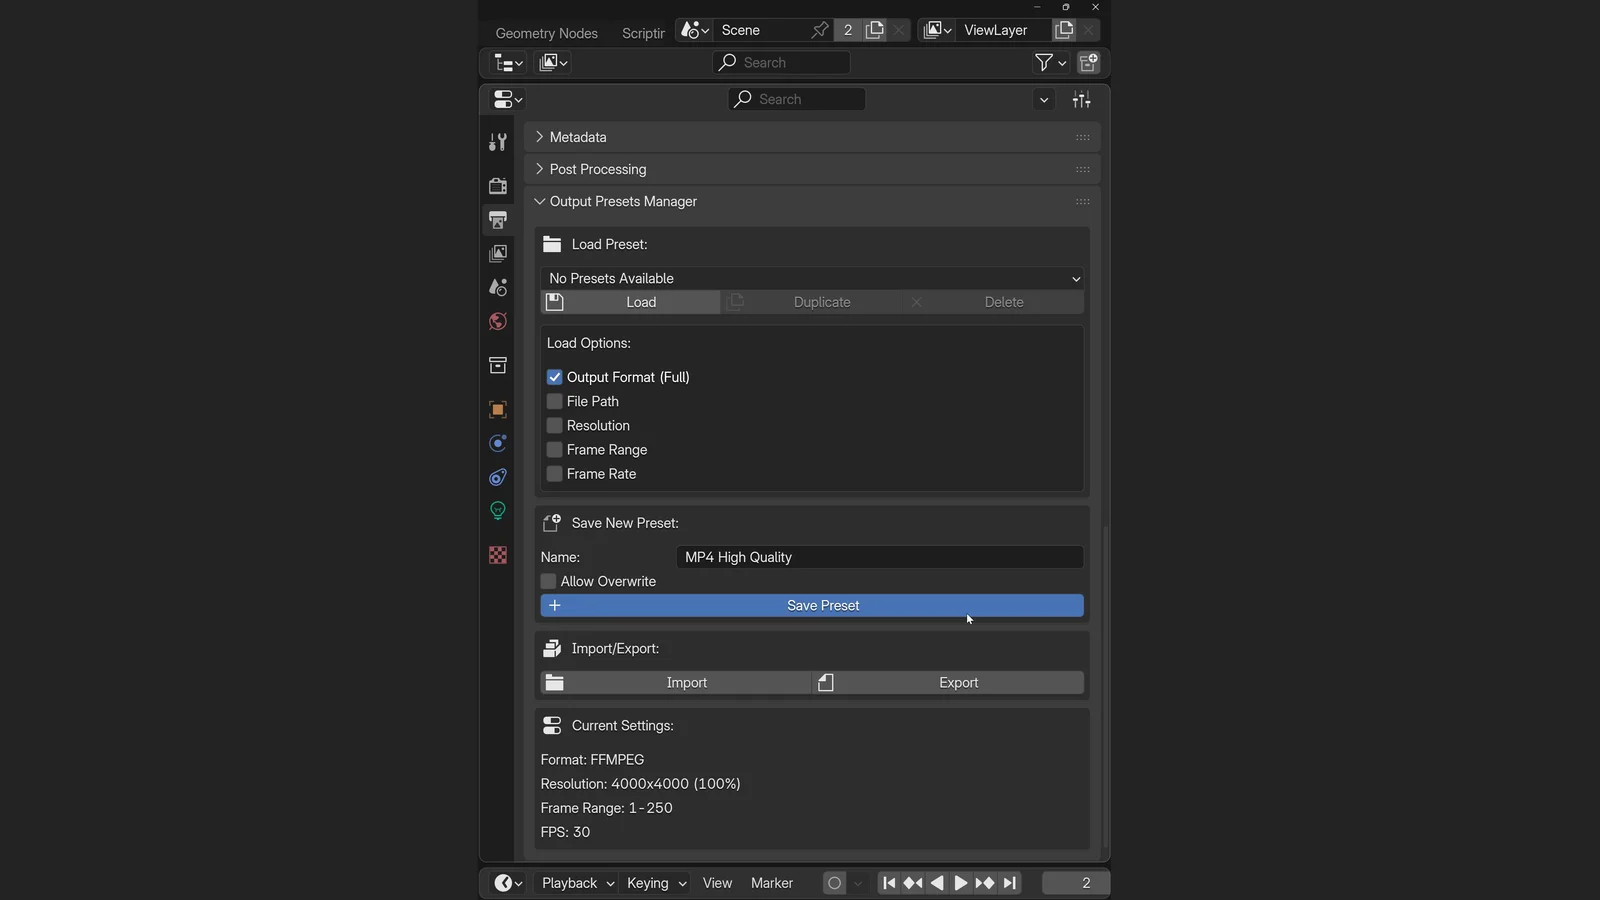The image size is (1600, 900).
Task: Select the orange Object properties tab
Action: [x=498, y=409]
